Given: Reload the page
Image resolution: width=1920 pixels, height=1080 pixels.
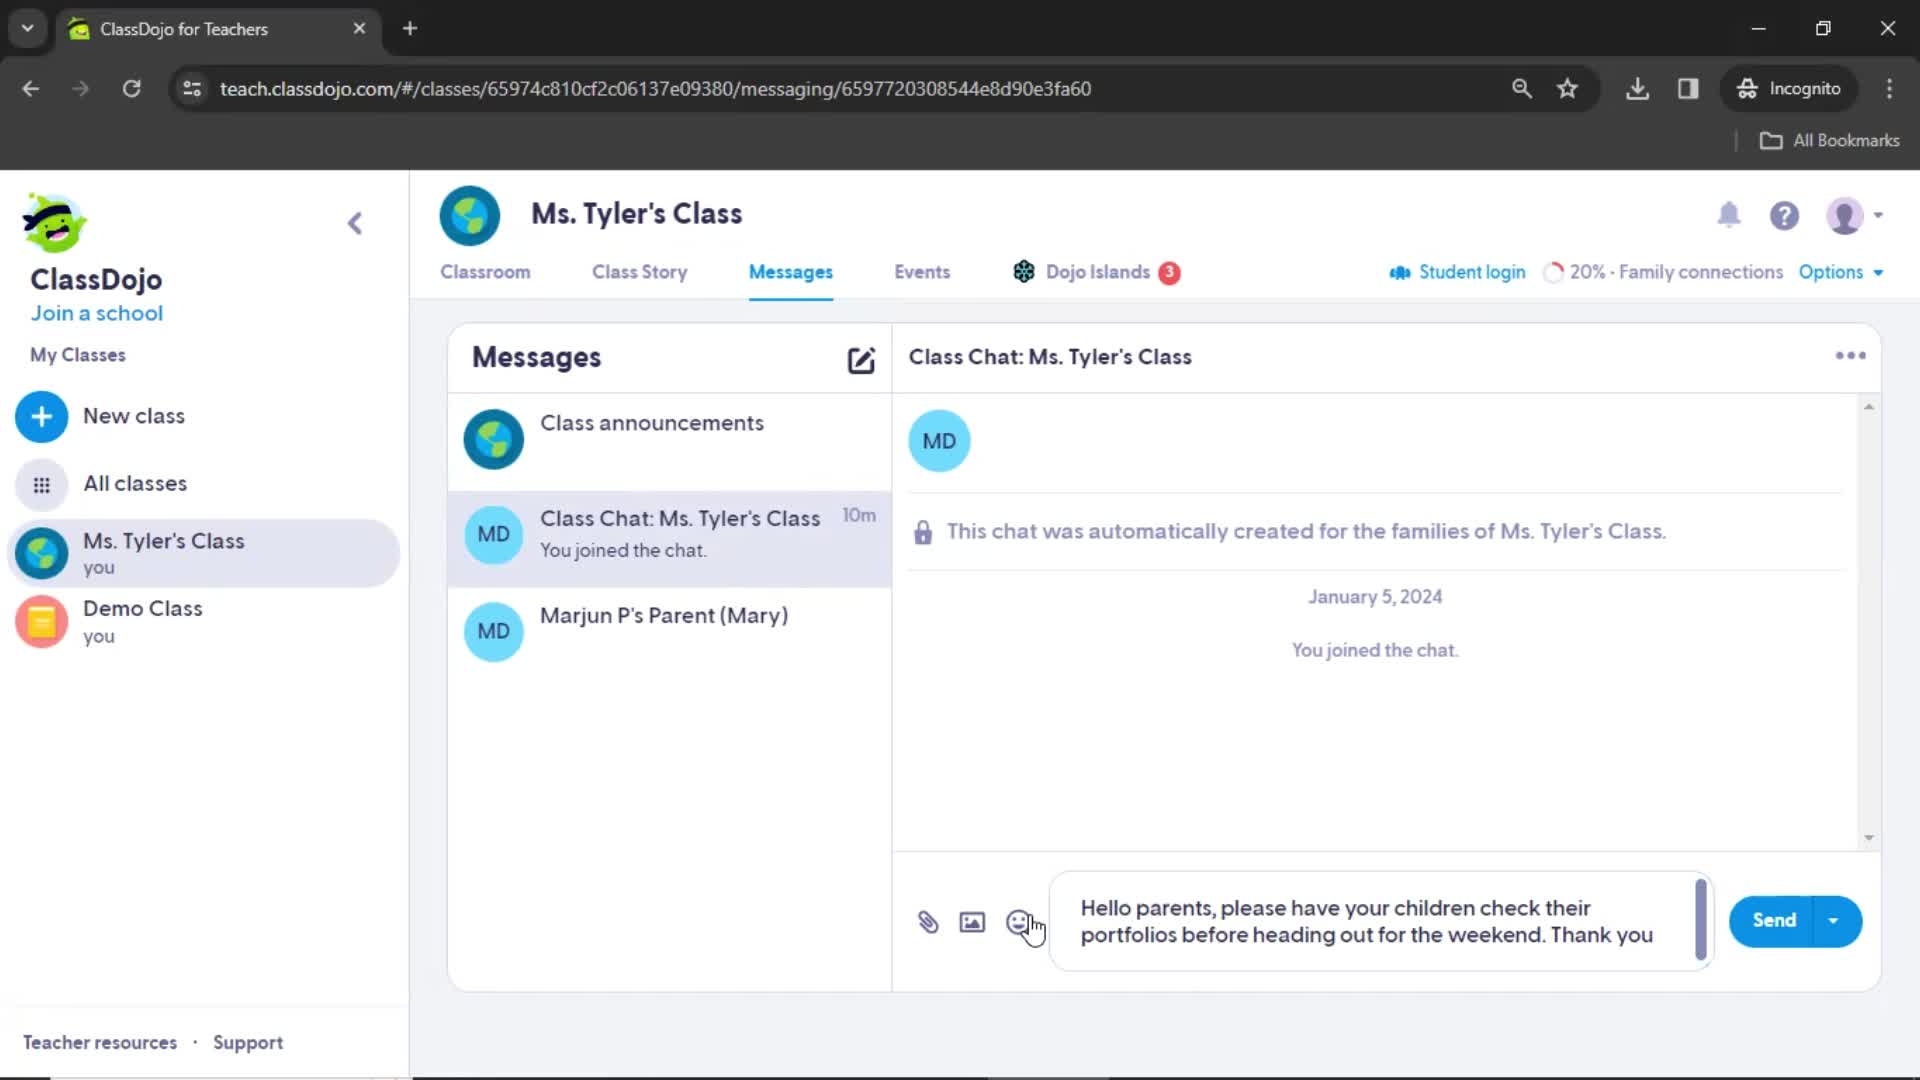Looking at the screenshot, I should [x=131, y=89].
